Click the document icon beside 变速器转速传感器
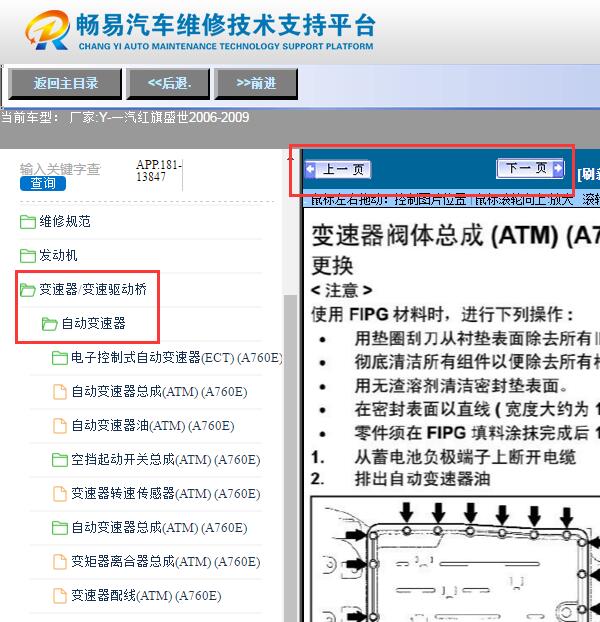Image resolution: width=600 pixels, height=622 pixels. [60, 494]
